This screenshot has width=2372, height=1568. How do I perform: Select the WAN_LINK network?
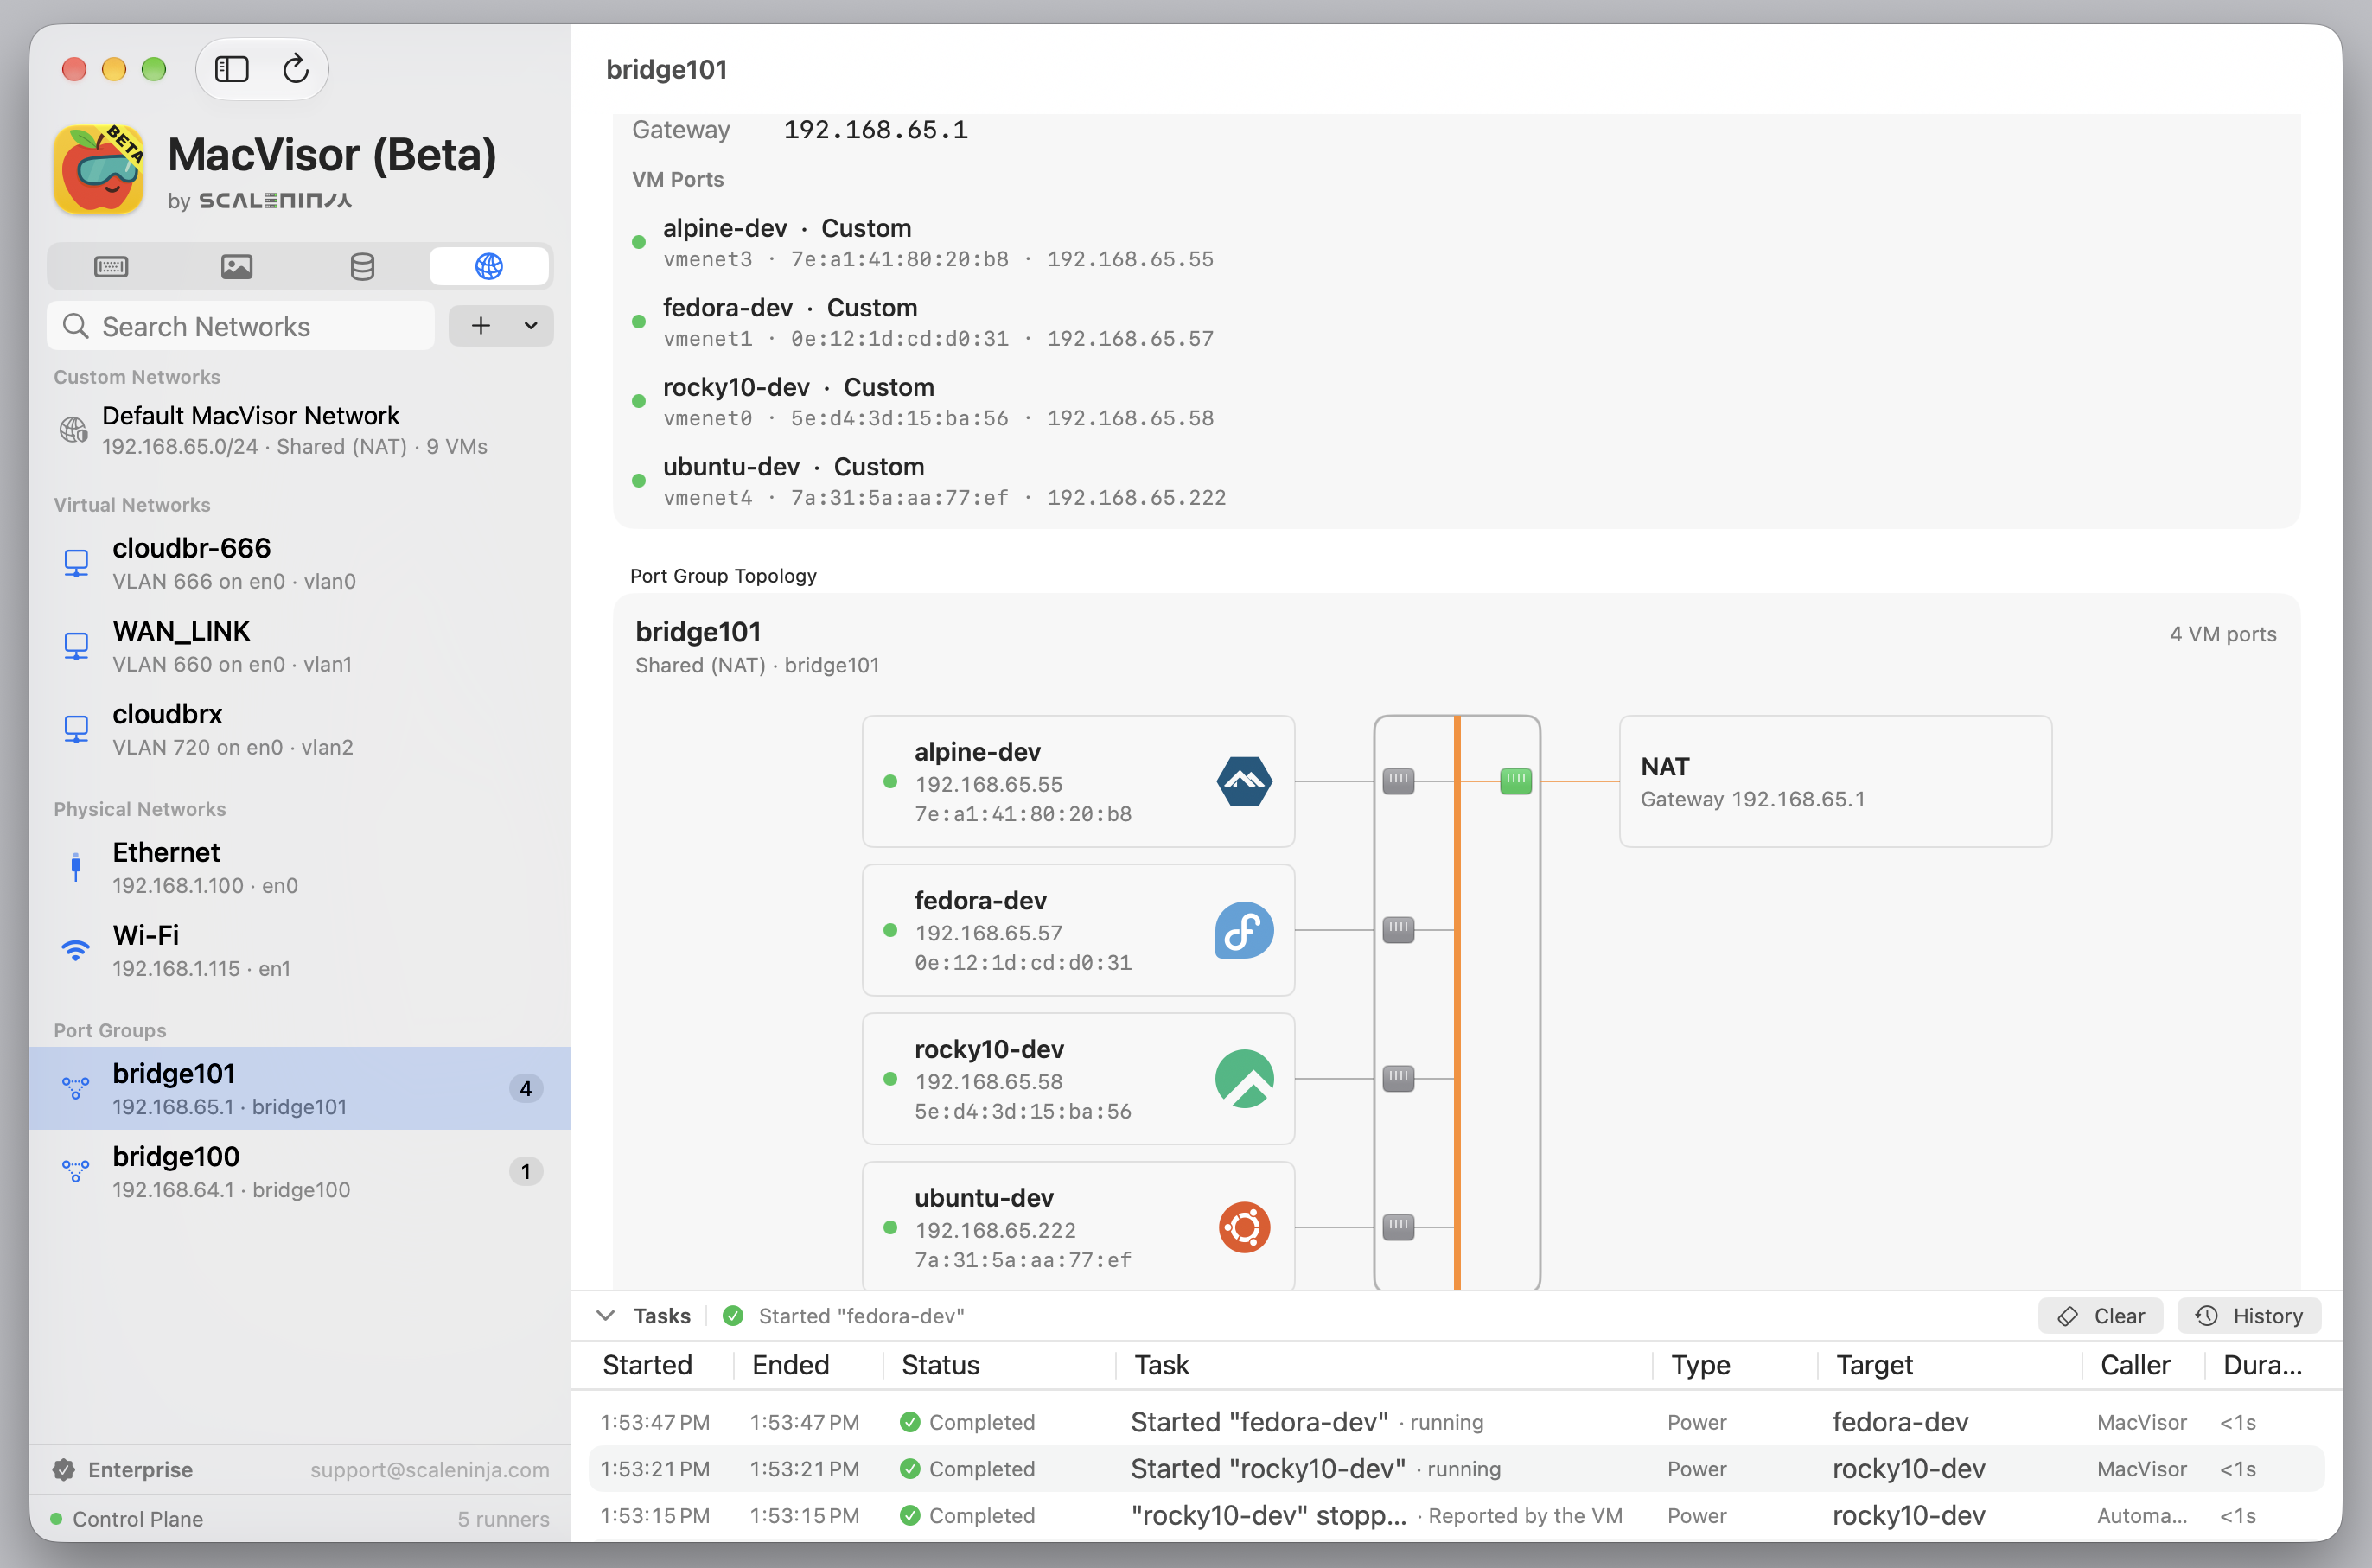300,646
